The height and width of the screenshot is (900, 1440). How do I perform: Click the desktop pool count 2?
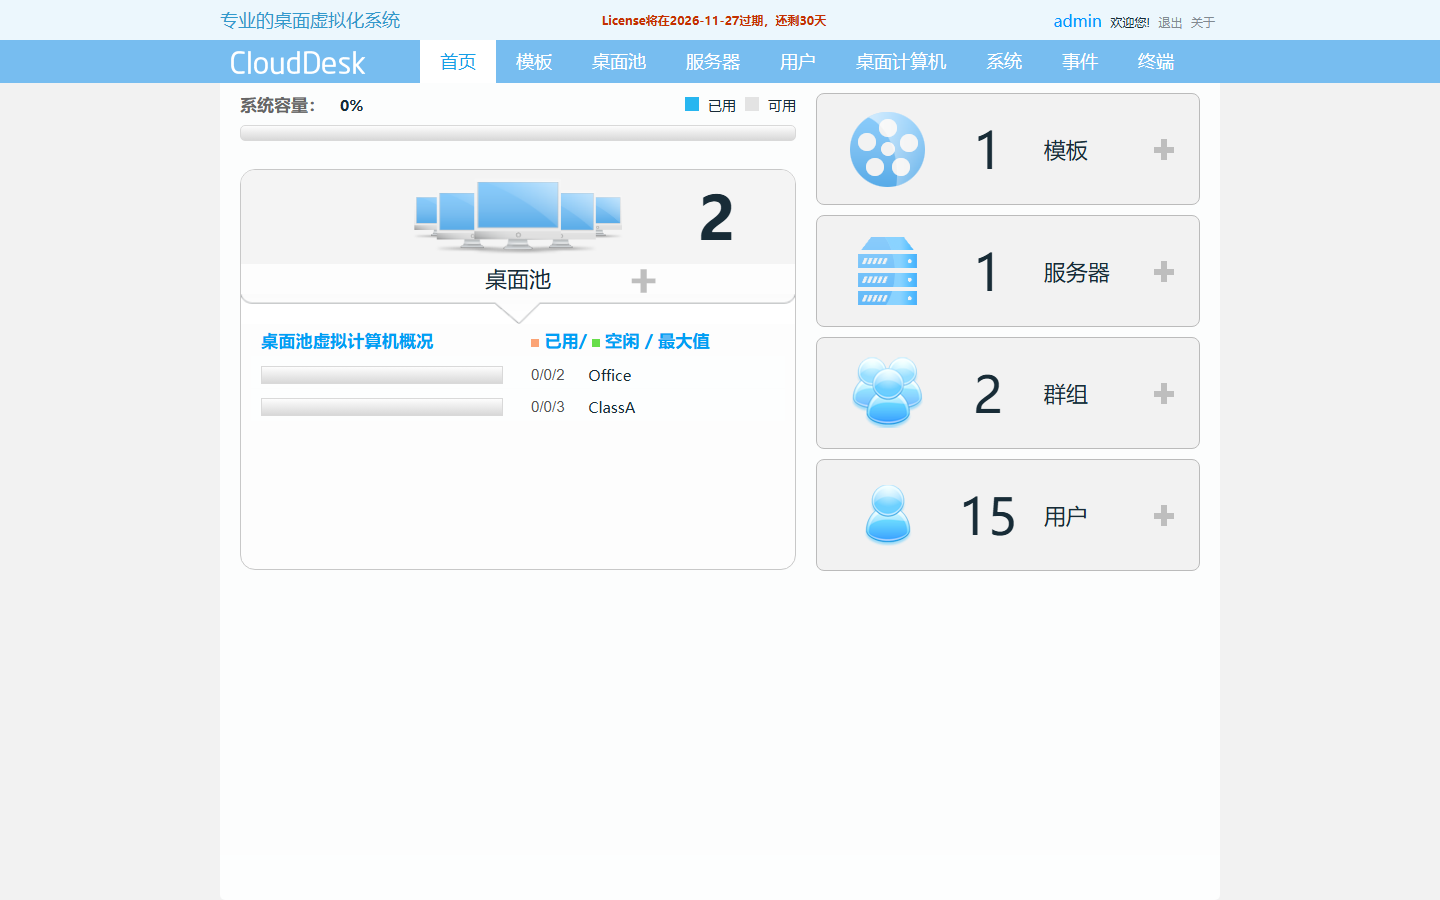coord(717,218)
